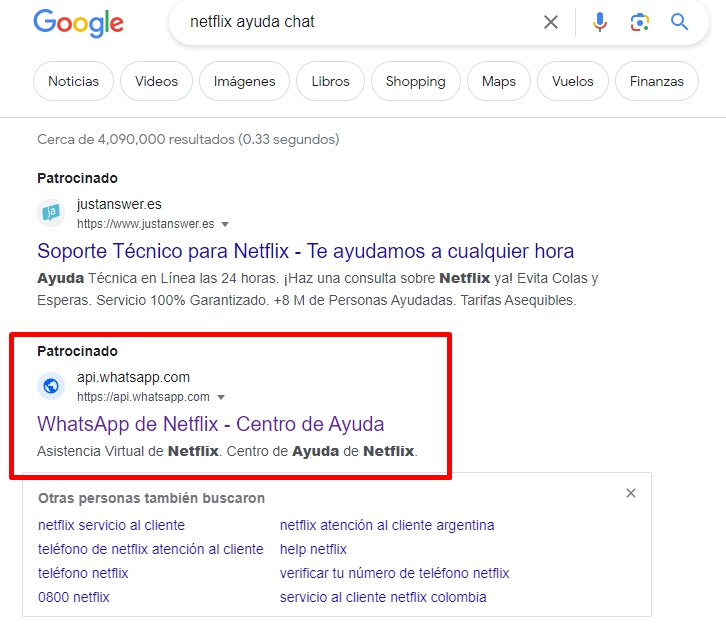The width and height of the screenshot is (726, 636).
Task: Close the 'Otras personas también buscaron' box
Action: [x=631, y=493]
